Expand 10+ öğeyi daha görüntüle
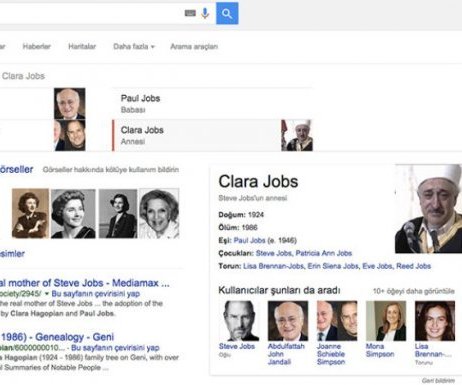The height and width of the screenshot is (385, 462). (413, 291)
